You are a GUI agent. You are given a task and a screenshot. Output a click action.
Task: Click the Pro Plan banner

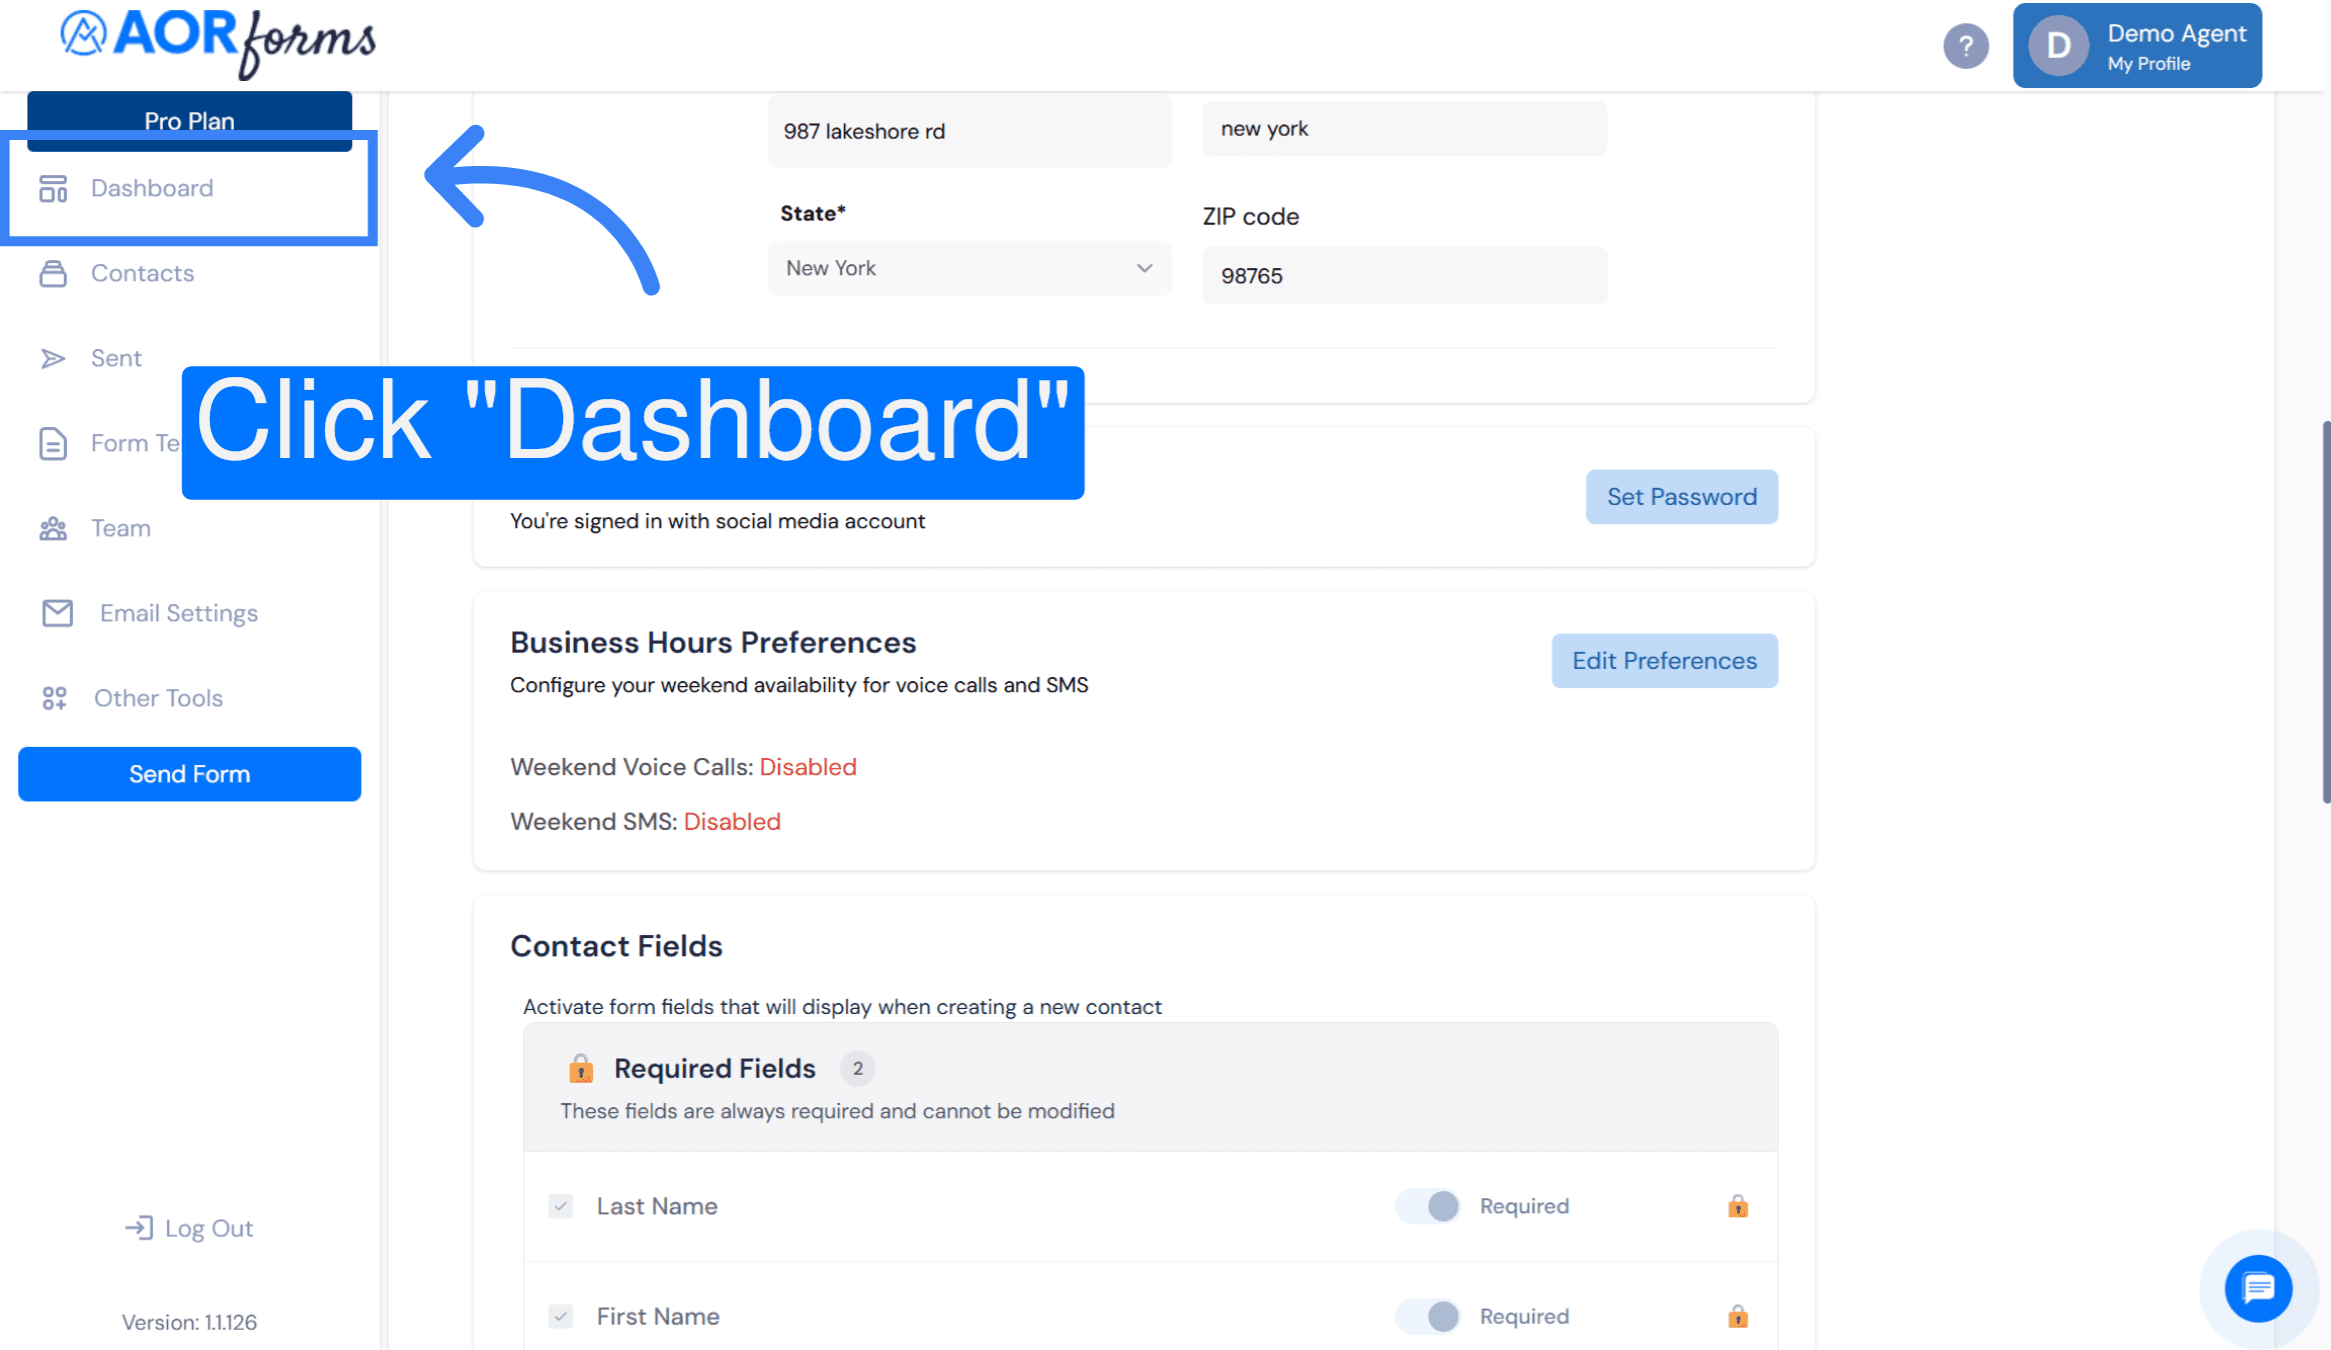[189, 121]
